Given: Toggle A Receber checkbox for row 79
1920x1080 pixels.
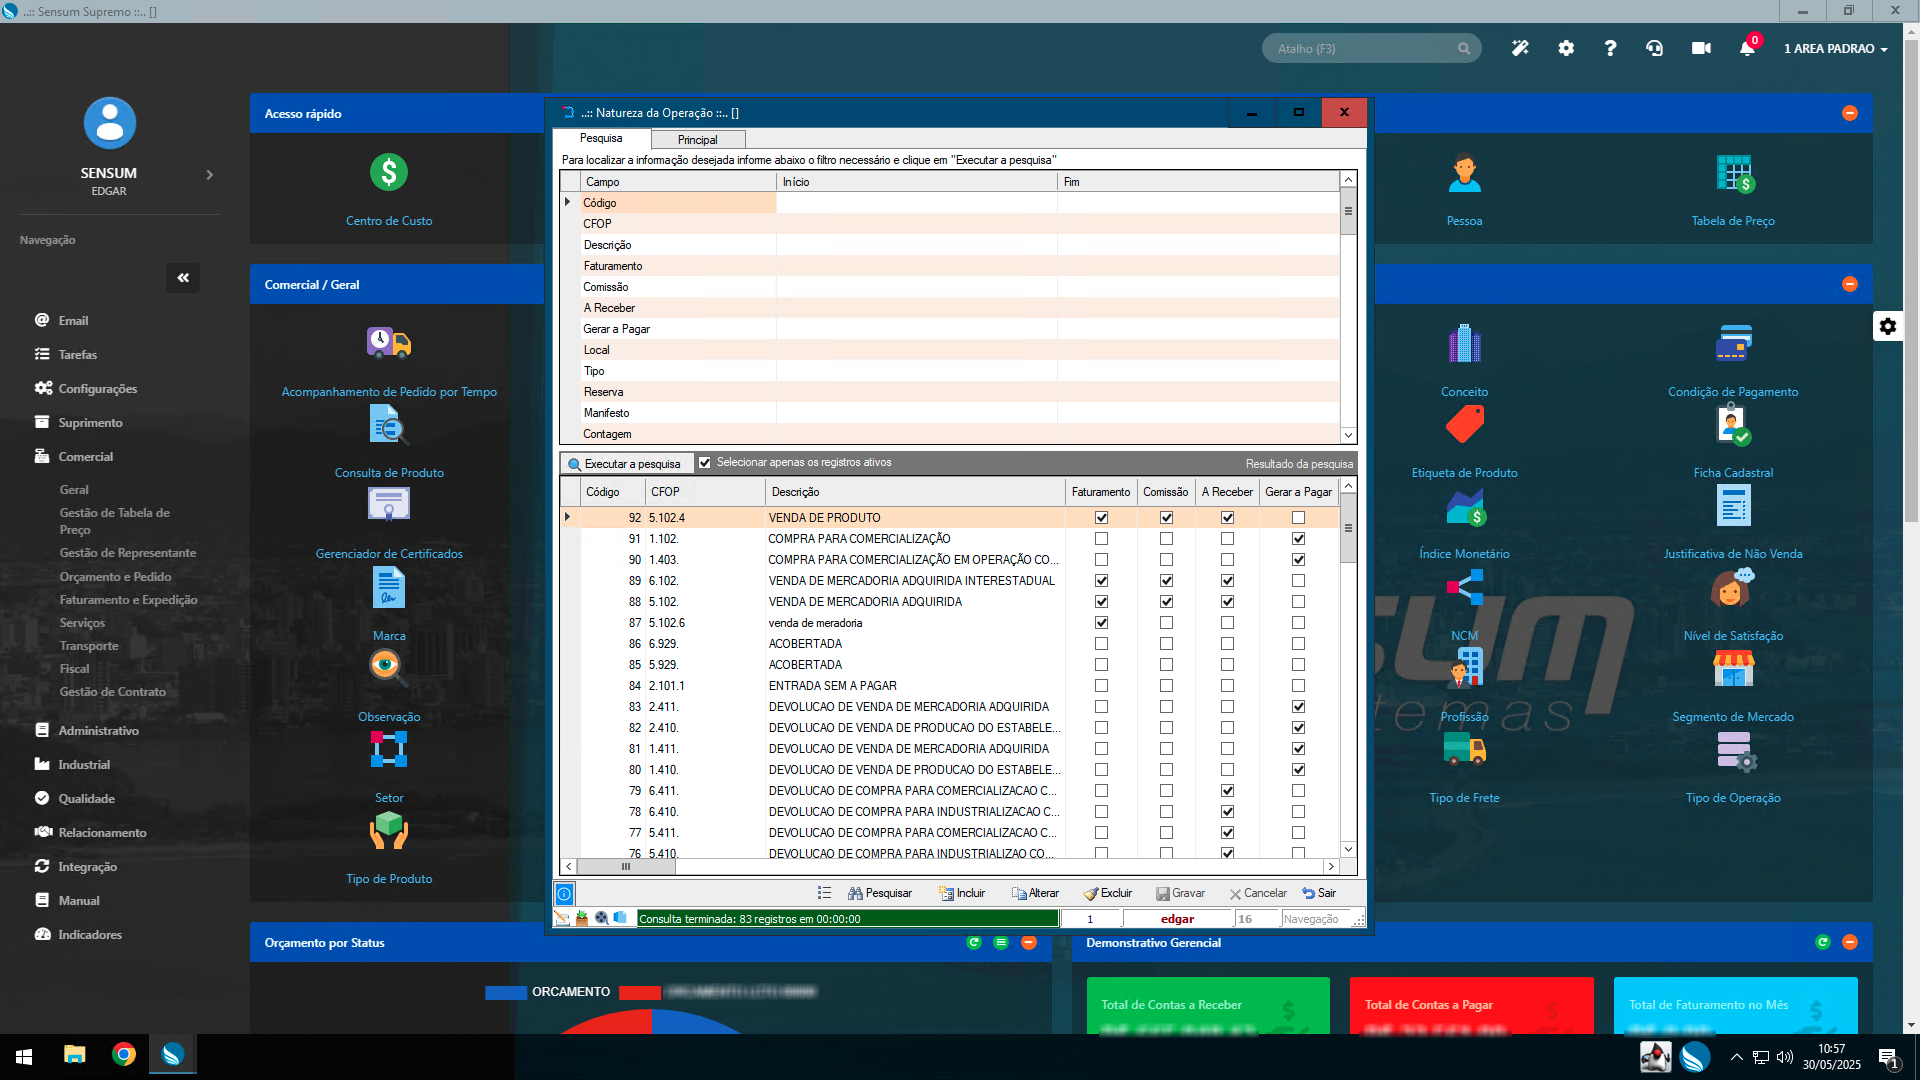Looking at the screenshot, I should pyautogui.click(x=1227, y=791).
